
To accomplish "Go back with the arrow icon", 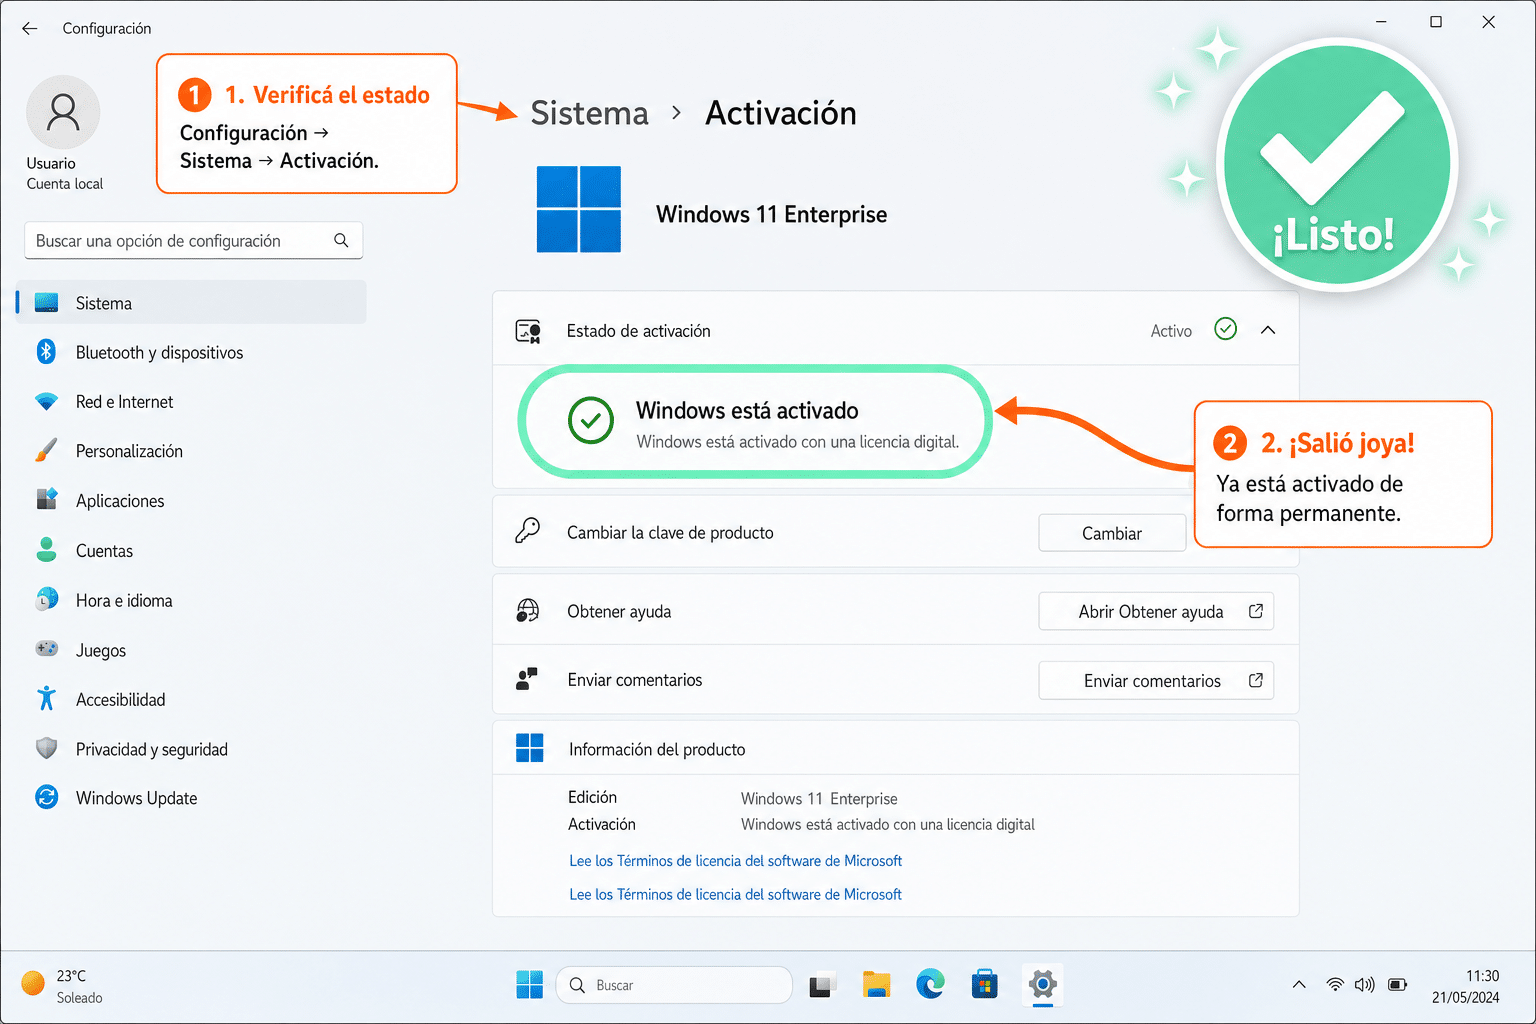I will pos(30,28).
